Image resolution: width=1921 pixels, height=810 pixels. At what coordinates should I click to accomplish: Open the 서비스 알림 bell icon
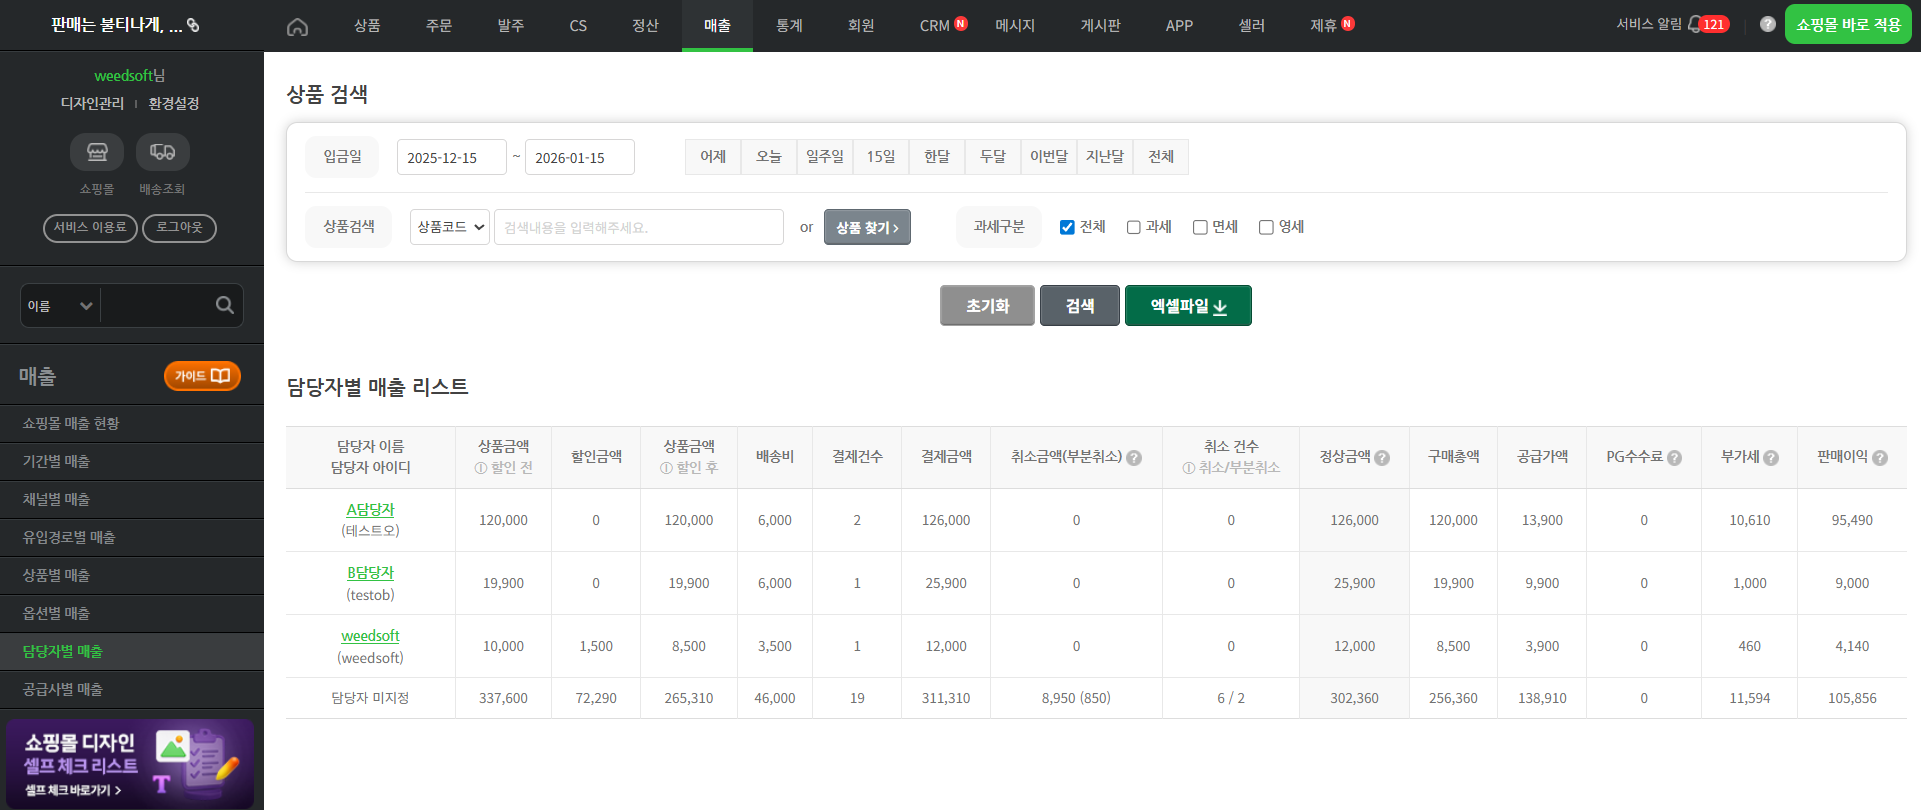1695,24
